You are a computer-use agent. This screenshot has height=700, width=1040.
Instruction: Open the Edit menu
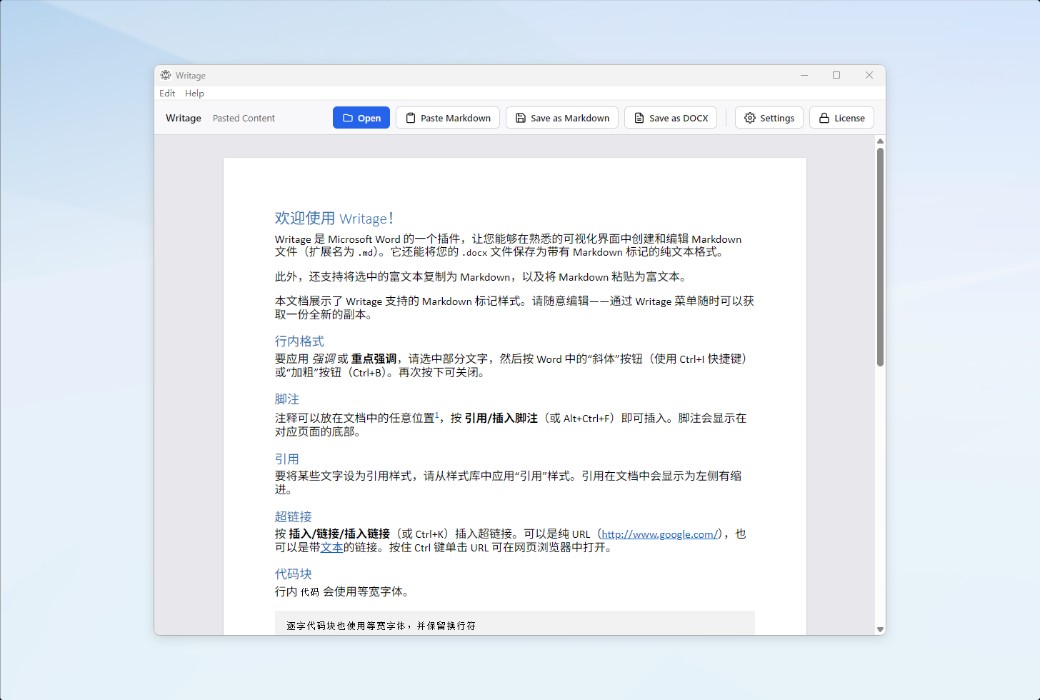[x=167, y=93]
